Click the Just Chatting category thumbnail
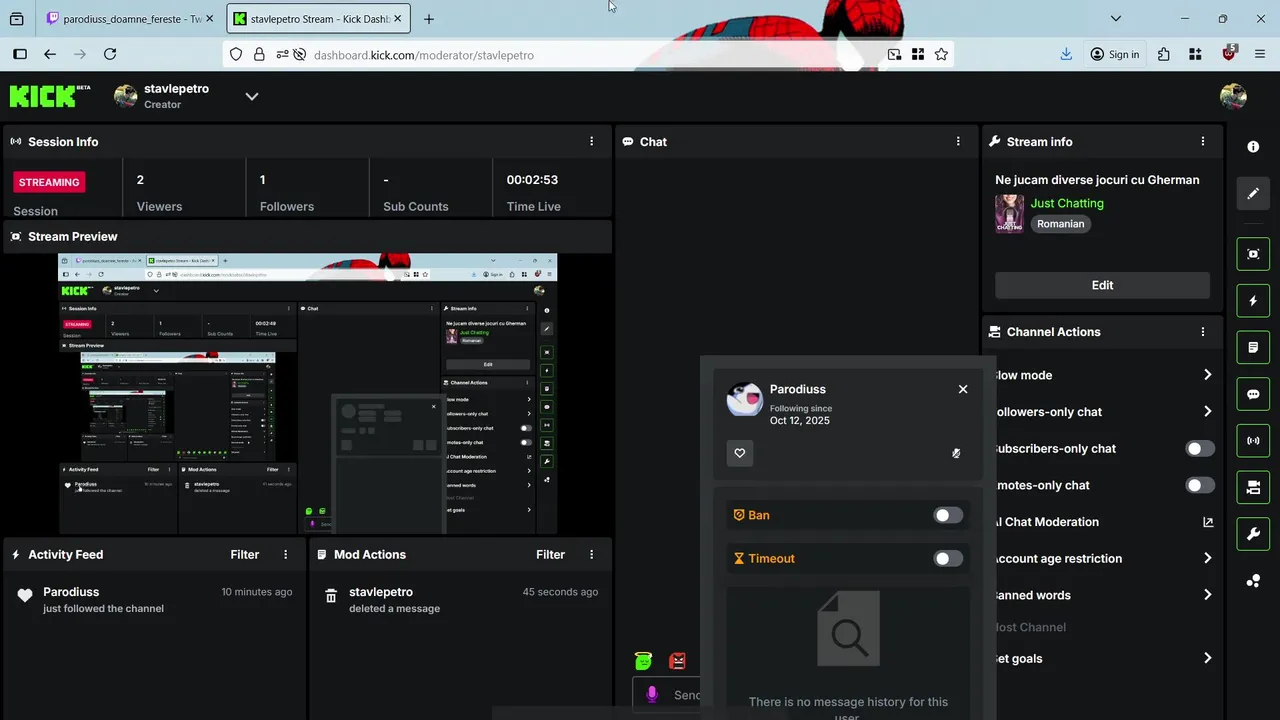The image size is (1280, 720). click(x=1009, y=213)
